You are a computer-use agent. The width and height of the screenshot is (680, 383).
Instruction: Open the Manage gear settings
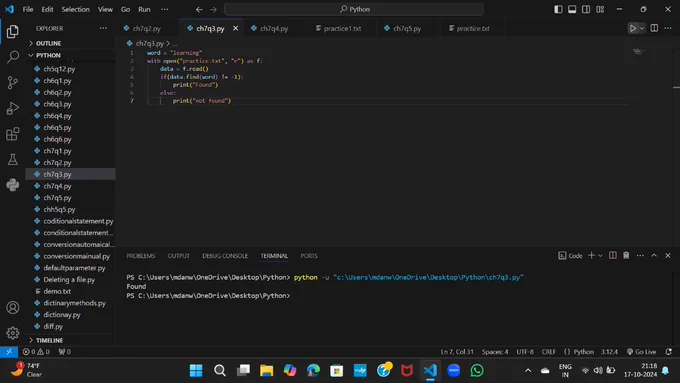[13, 333]
